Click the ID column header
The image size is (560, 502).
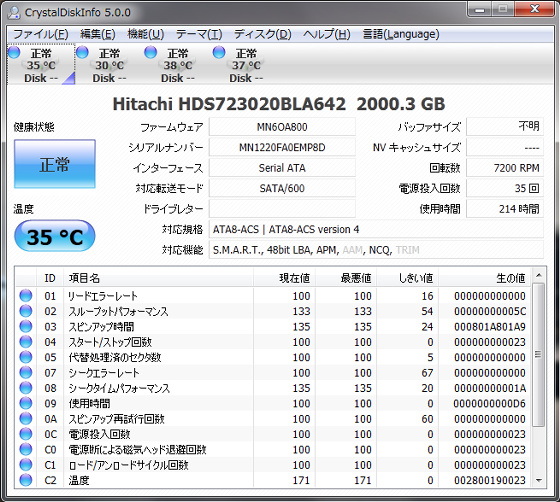[x=50, y=278]
